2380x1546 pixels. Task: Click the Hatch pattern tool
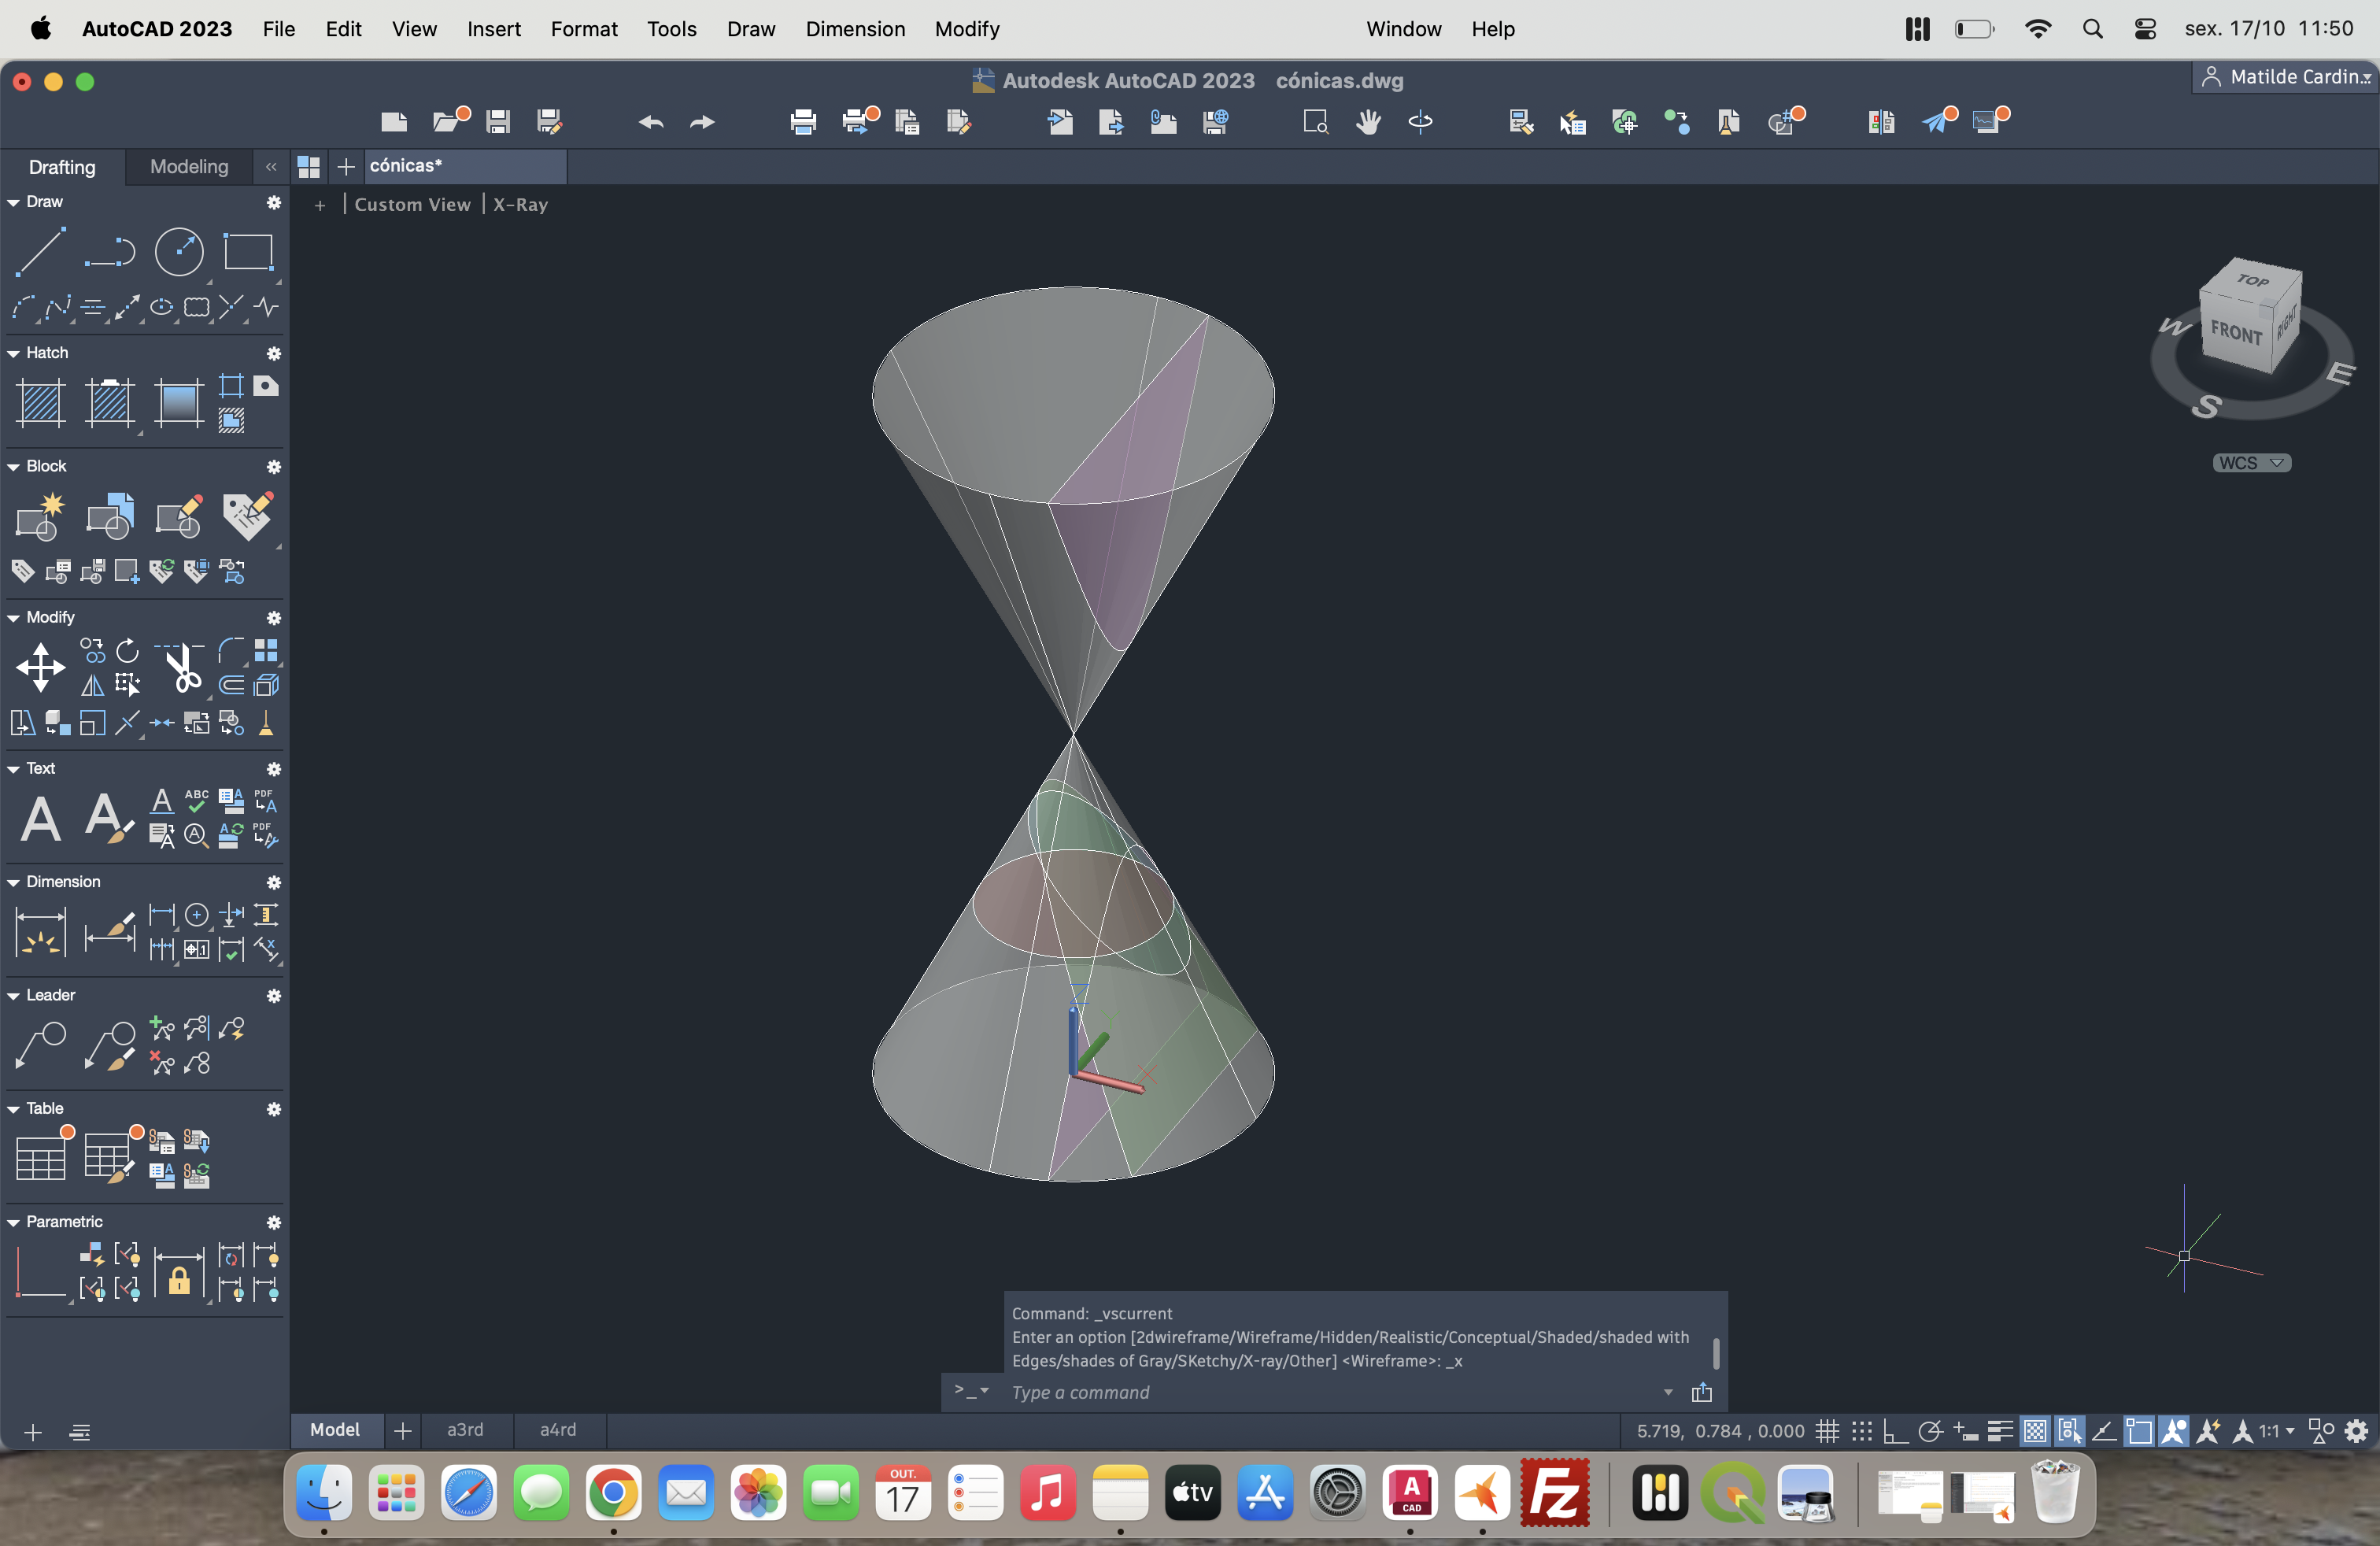[41, 403]
